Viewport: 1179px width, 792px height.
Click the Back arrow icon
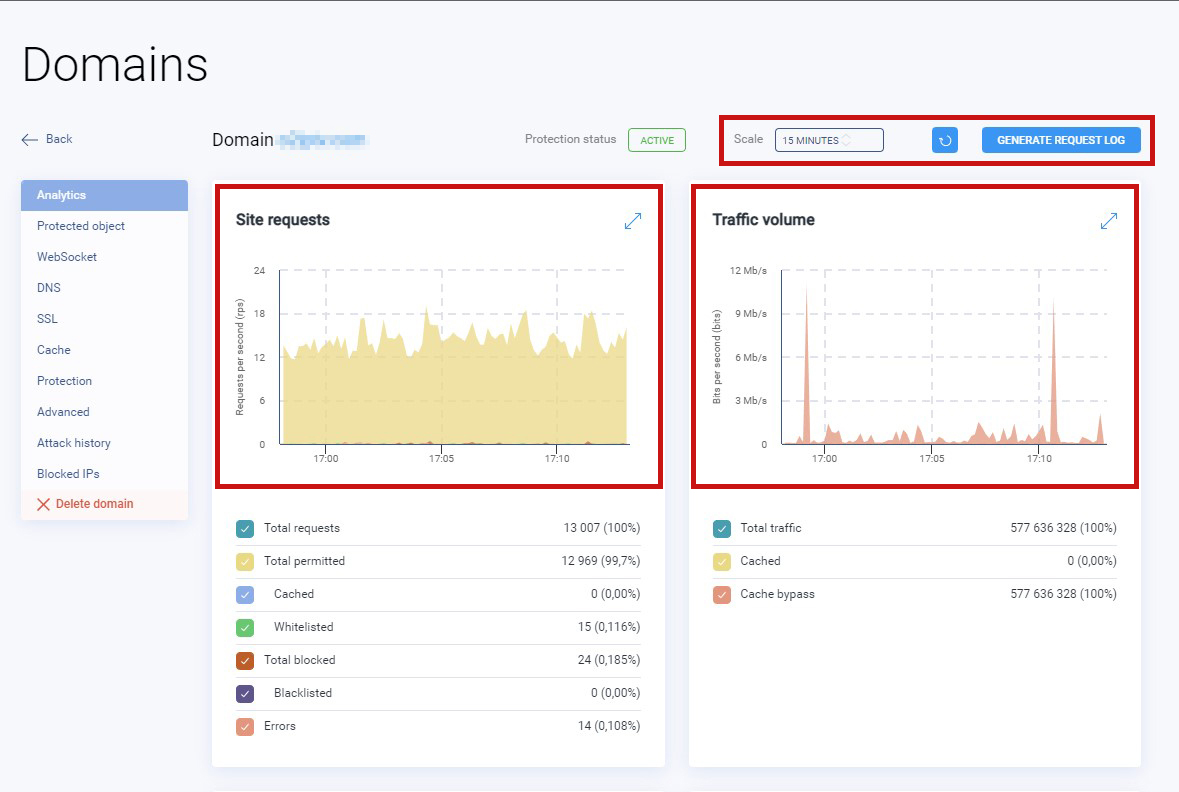(29, 139)
